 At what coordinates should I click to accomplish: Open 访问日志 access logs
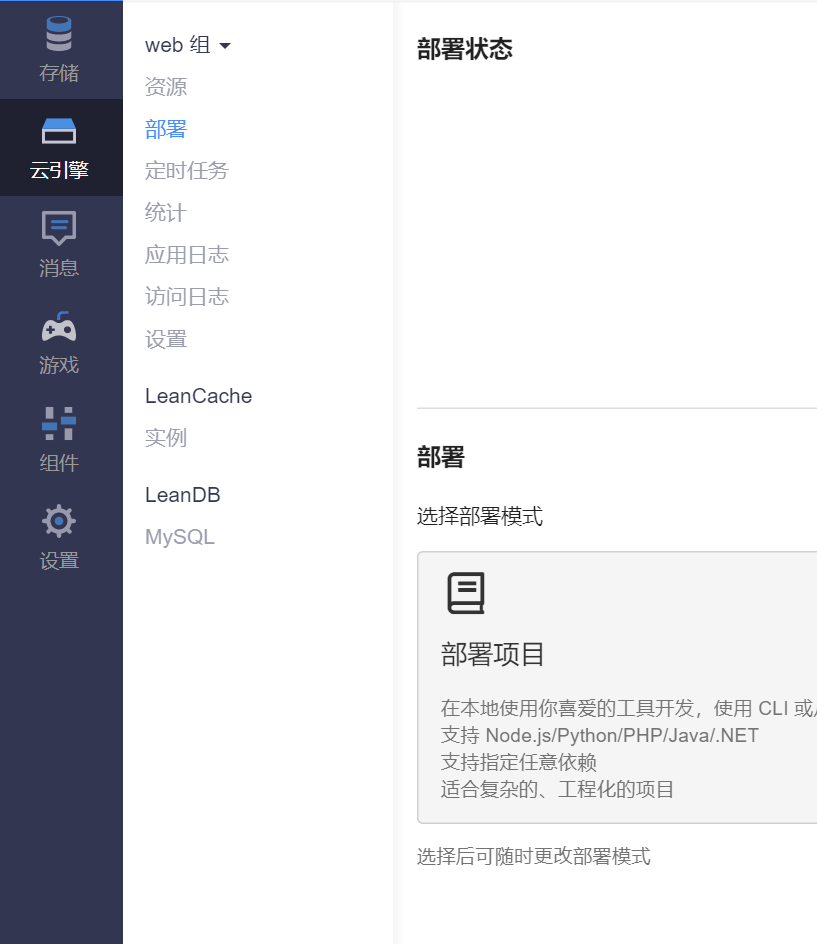point(187,297)
